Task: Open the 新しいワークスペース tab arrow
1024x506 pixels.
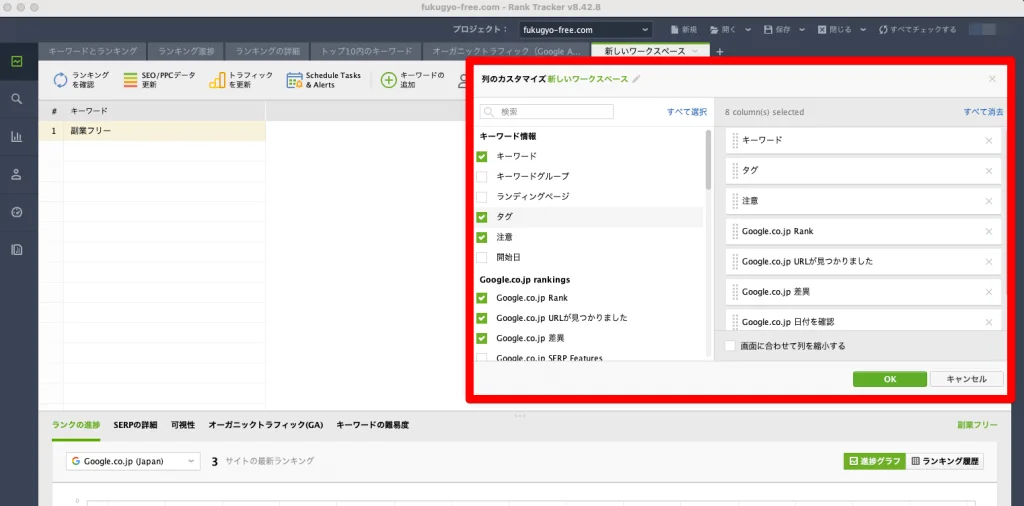Action: (x=695, y=51)
